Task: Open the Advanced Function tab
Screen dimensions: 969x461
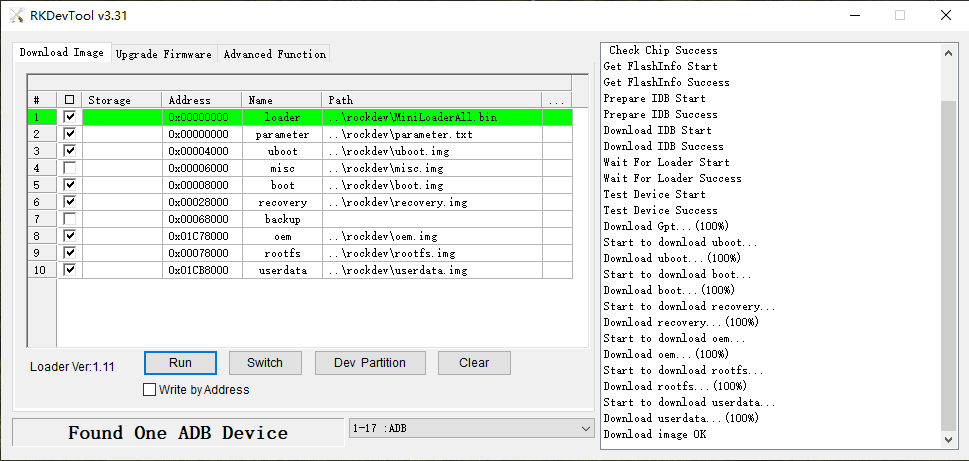Action: (x=274, y=54)
